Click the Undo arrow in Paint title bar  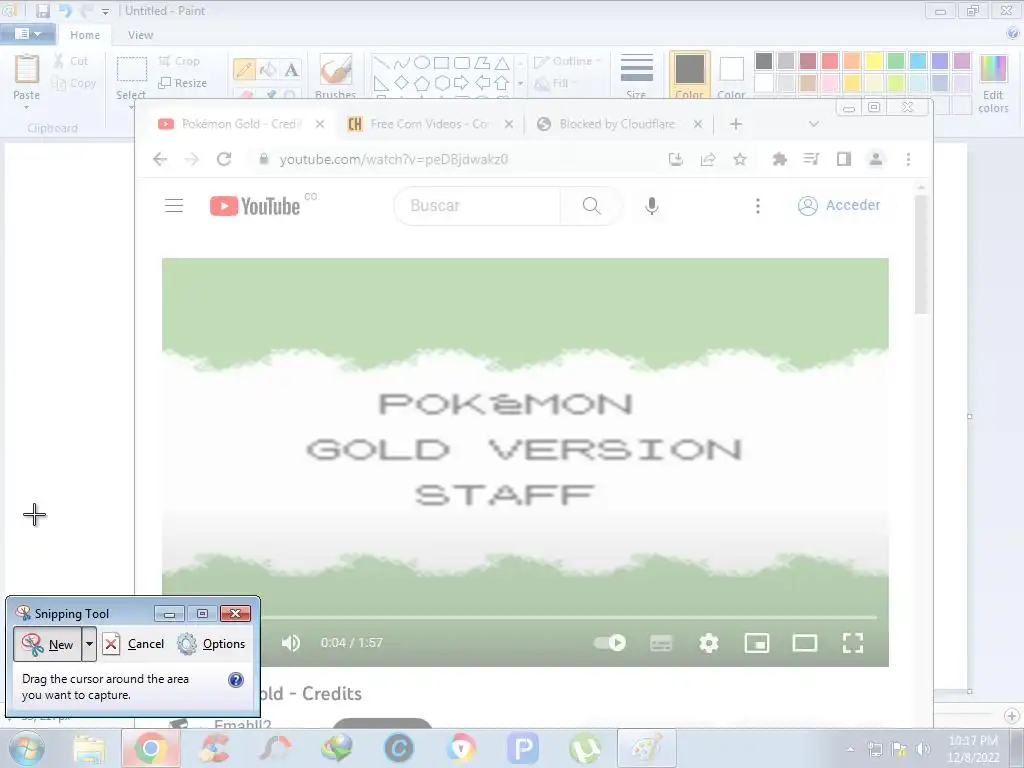pyautogui.click(x=65, y=11)
